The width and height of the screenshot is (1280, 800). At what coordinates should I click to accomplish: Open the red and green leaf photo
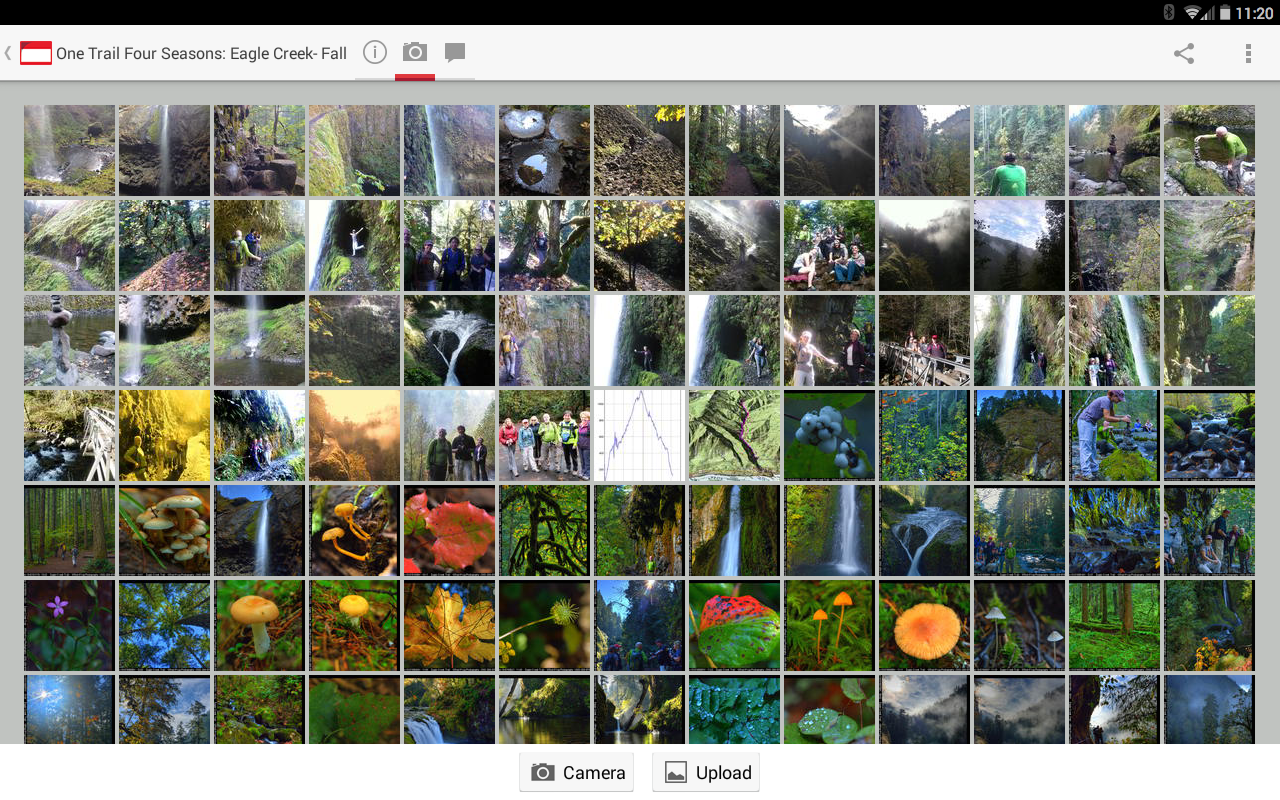[x=735, y=625]
